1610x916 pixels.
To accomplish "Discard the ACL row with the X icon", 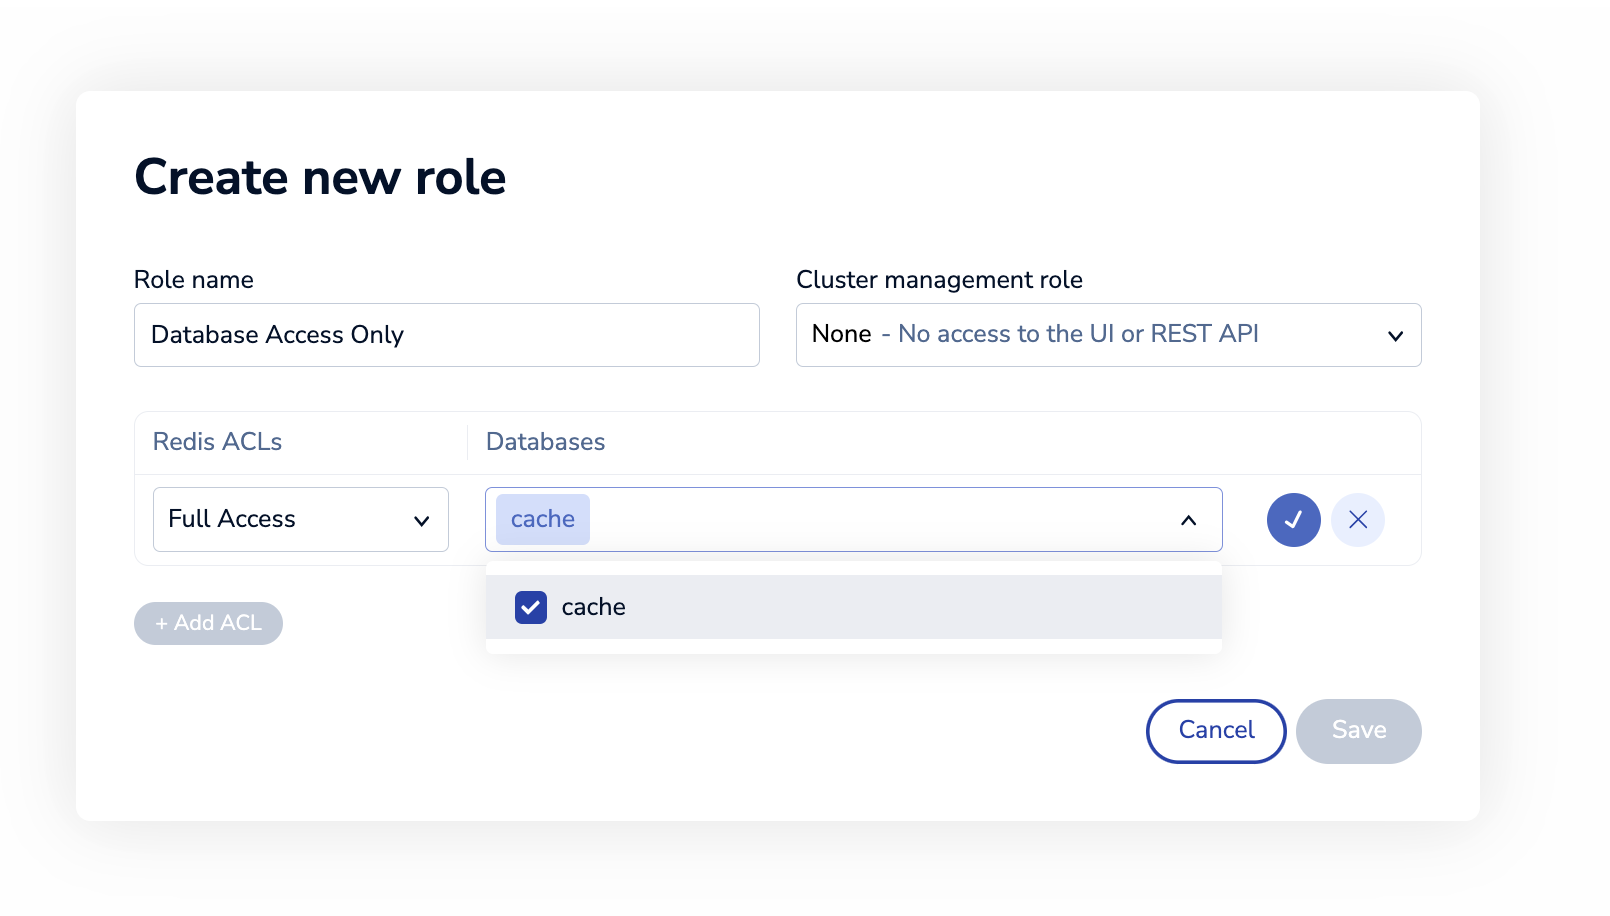I will point(1357,520).
